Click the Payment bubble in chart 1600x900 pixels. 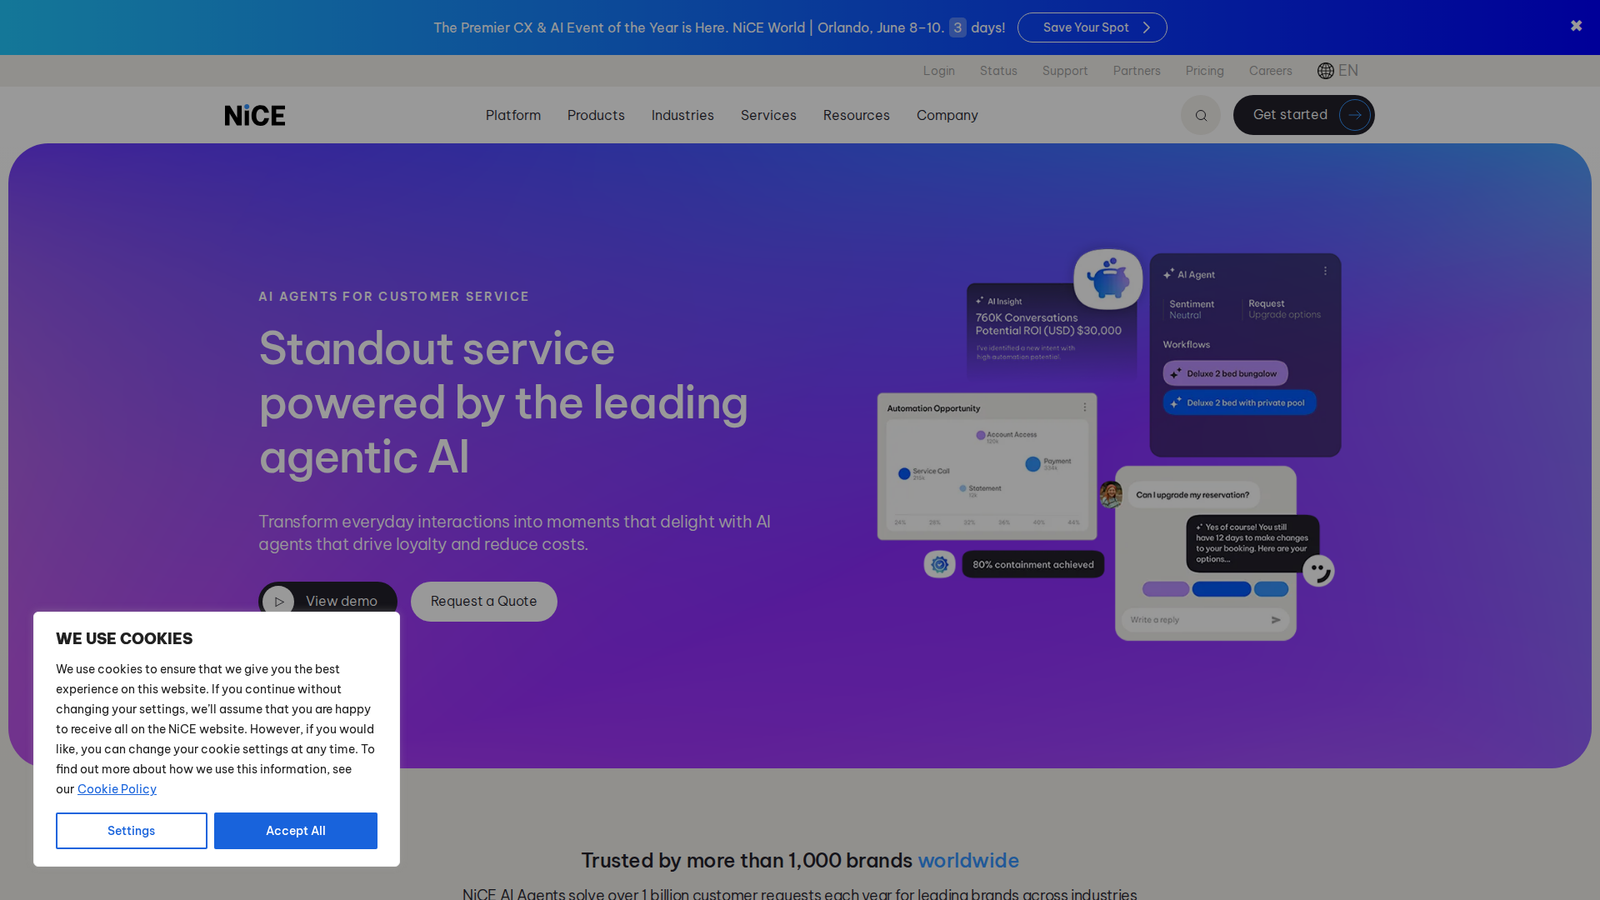(x=1032, y=464)
